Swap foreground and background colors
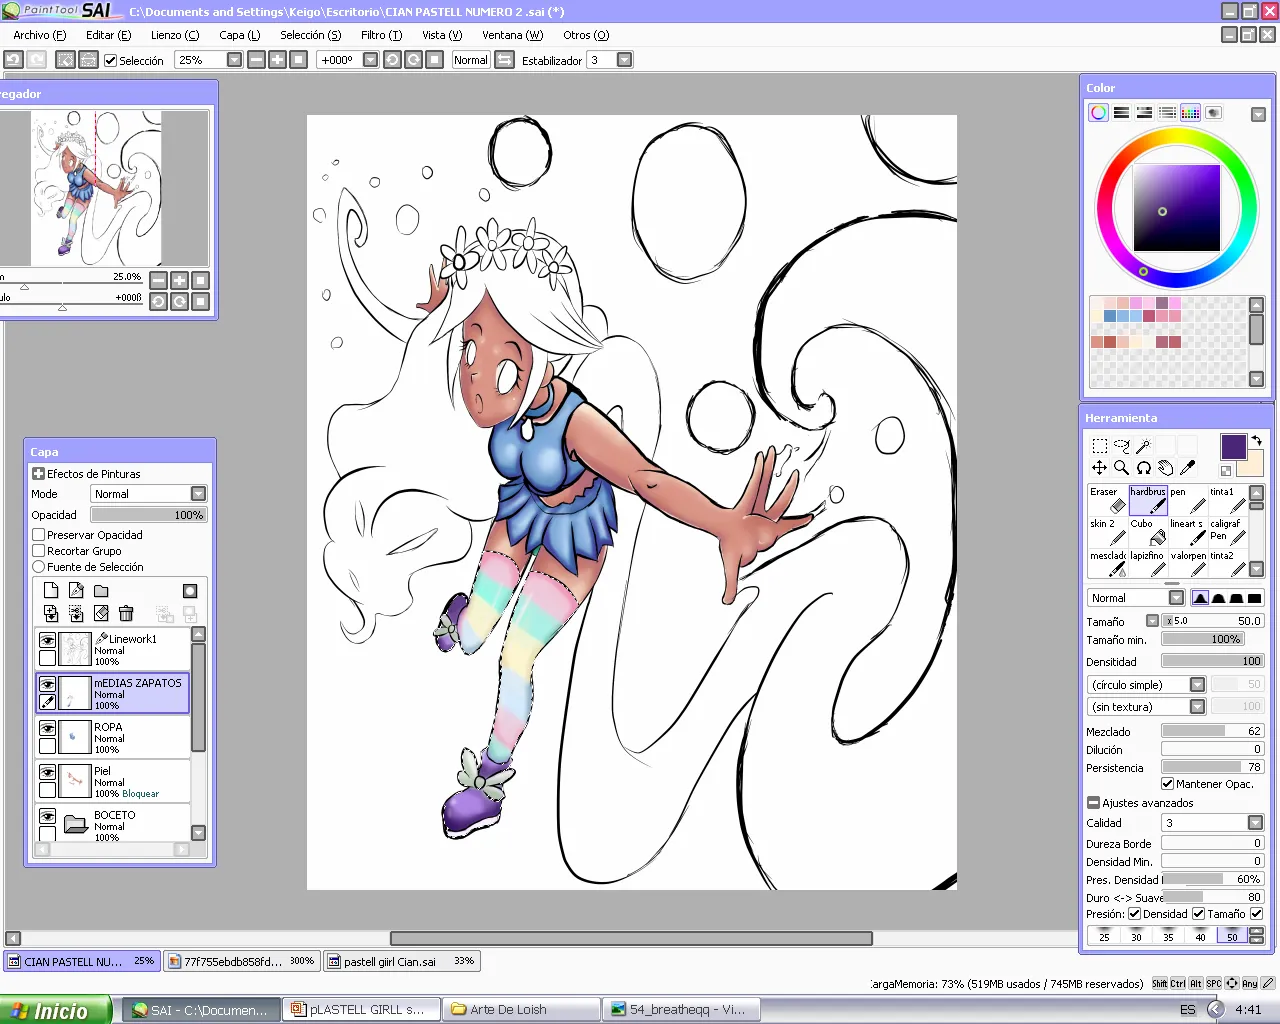 click(x=1257, y=440)
